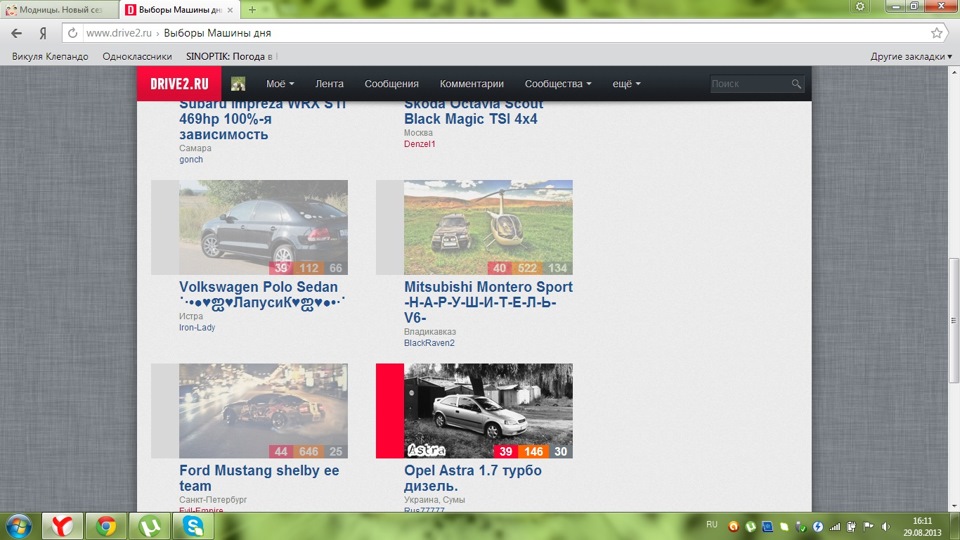Reload the page with the refresh icon
Viewport: 960px width, 540px height.
[72, 33]
